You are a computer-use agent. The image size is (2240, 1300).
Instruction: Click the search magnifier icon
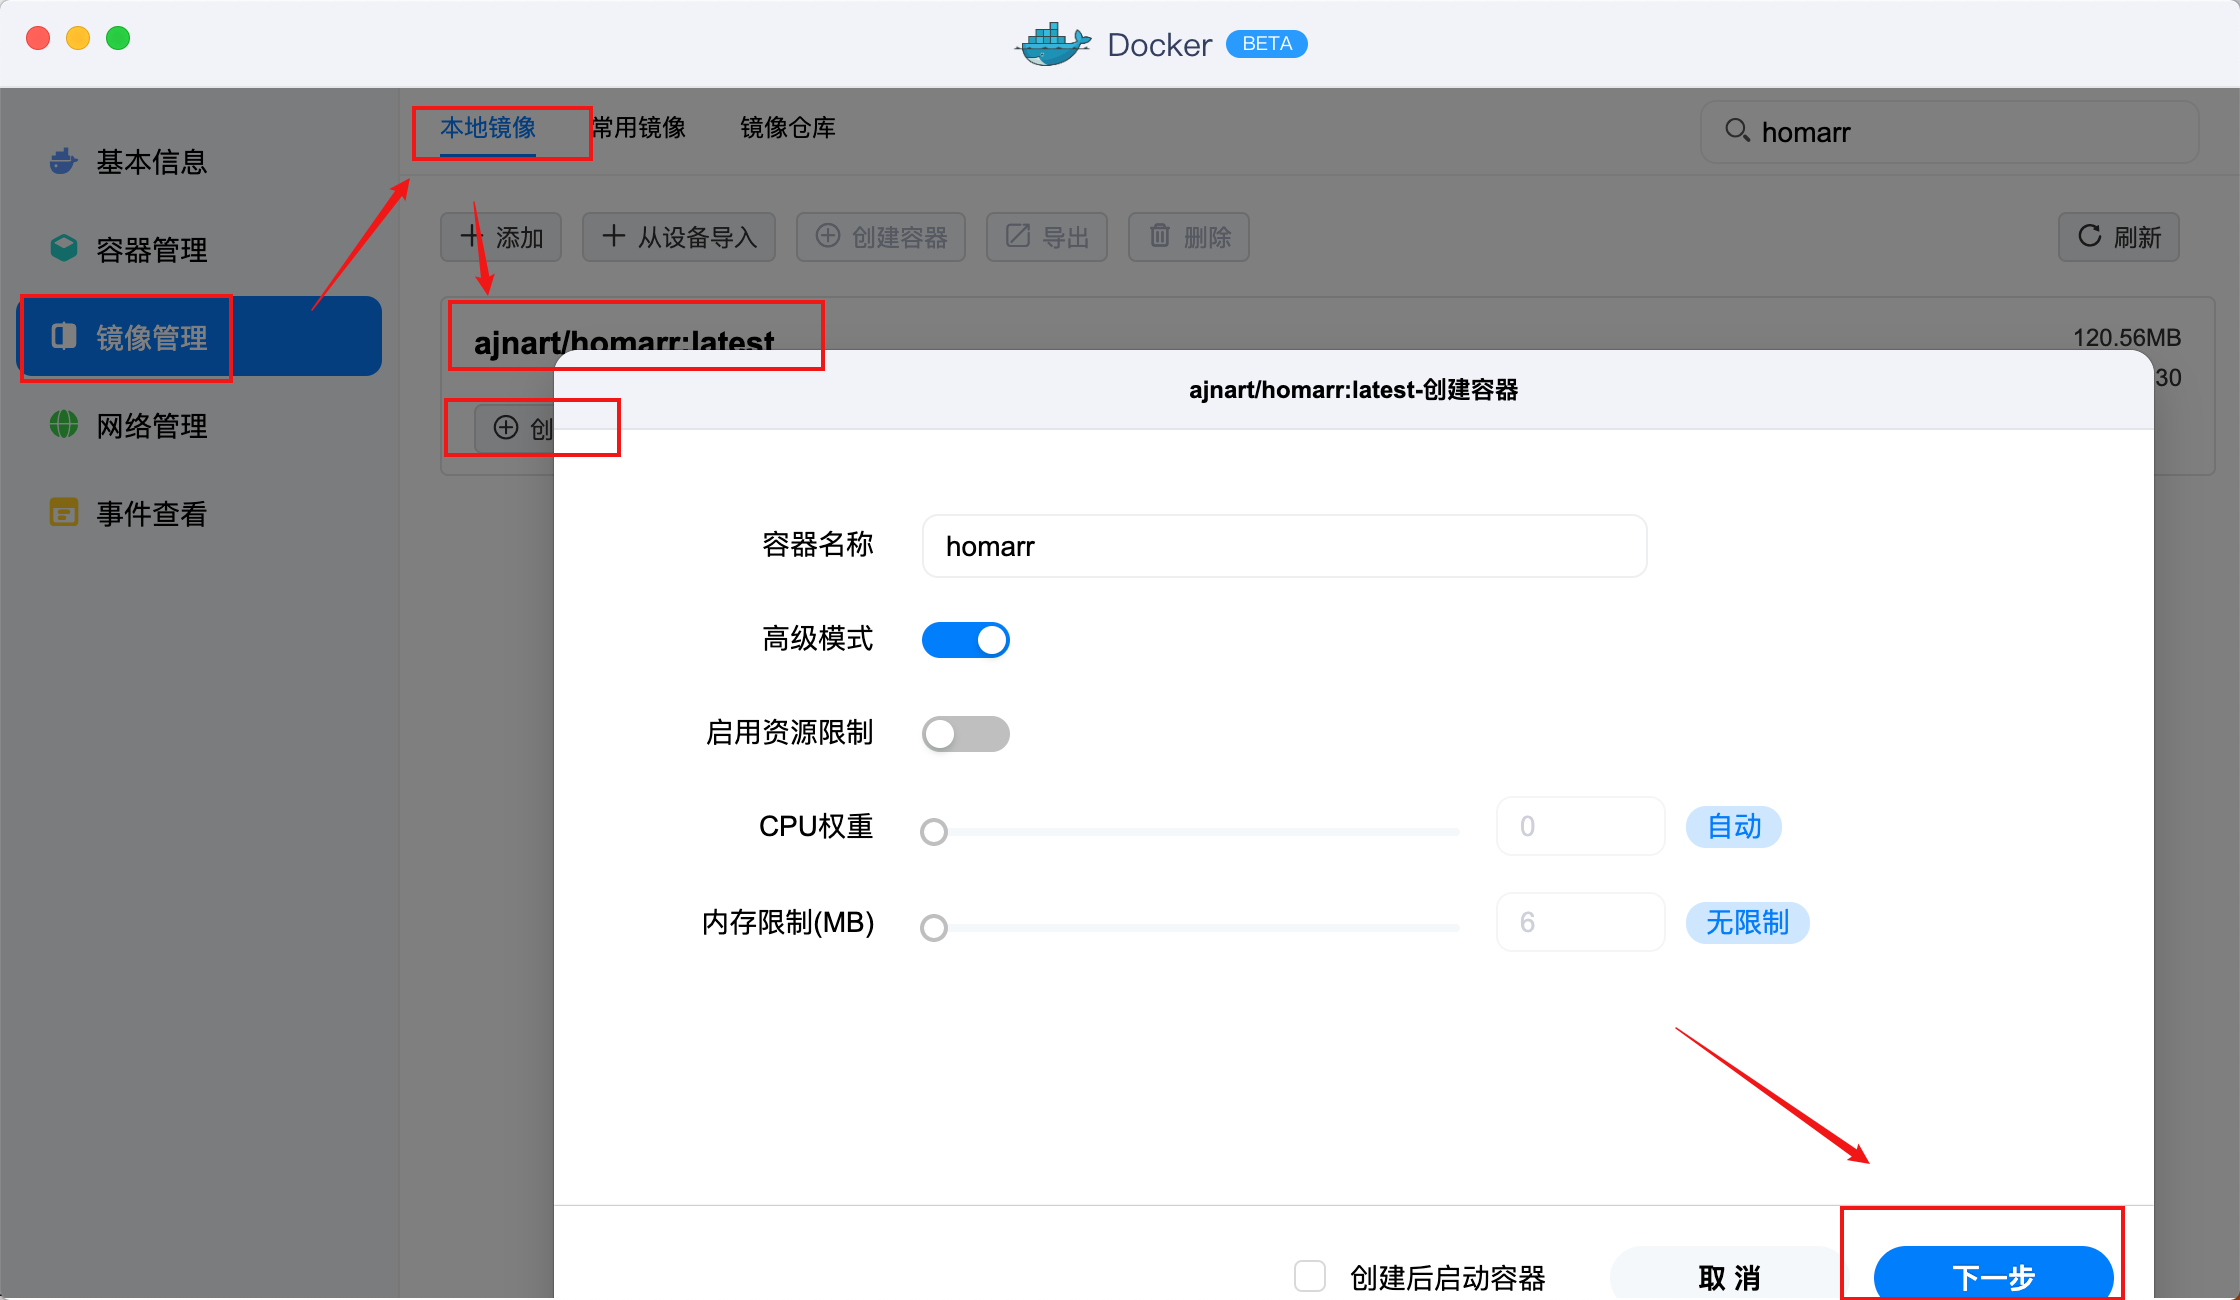click(x=1736, y=131)
